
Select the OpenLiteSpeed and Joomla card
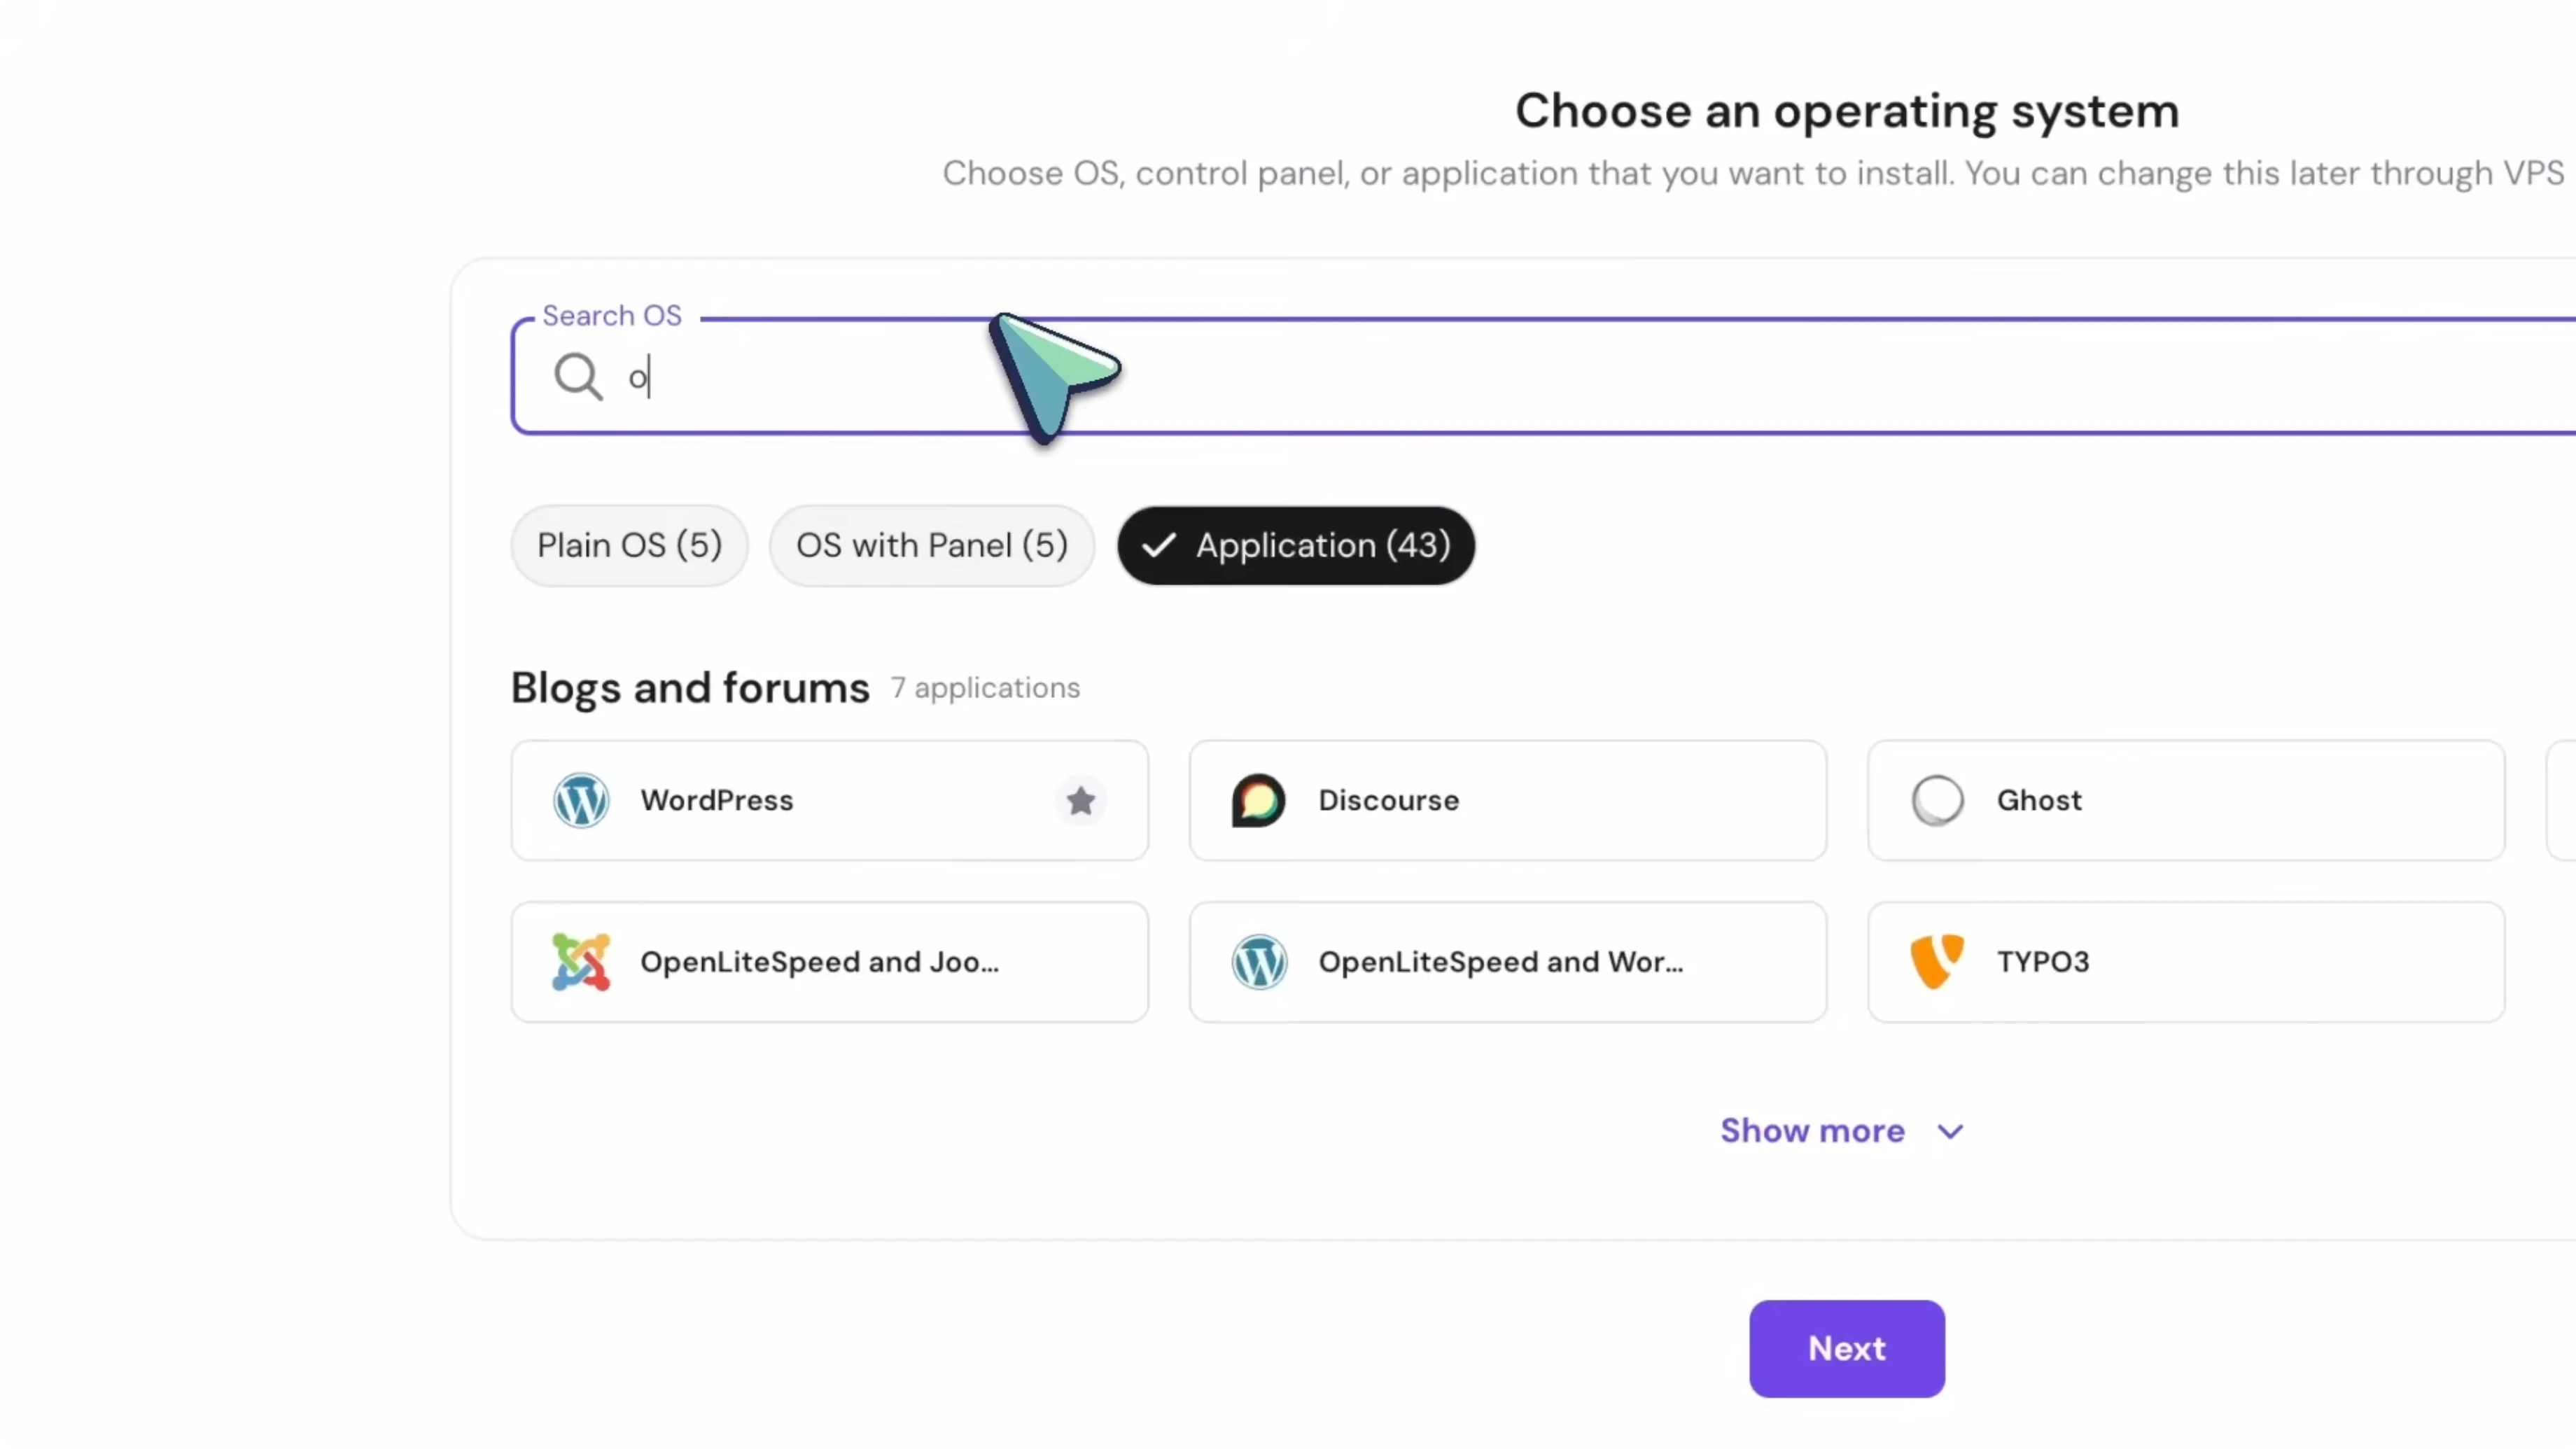tap(829, 961)
